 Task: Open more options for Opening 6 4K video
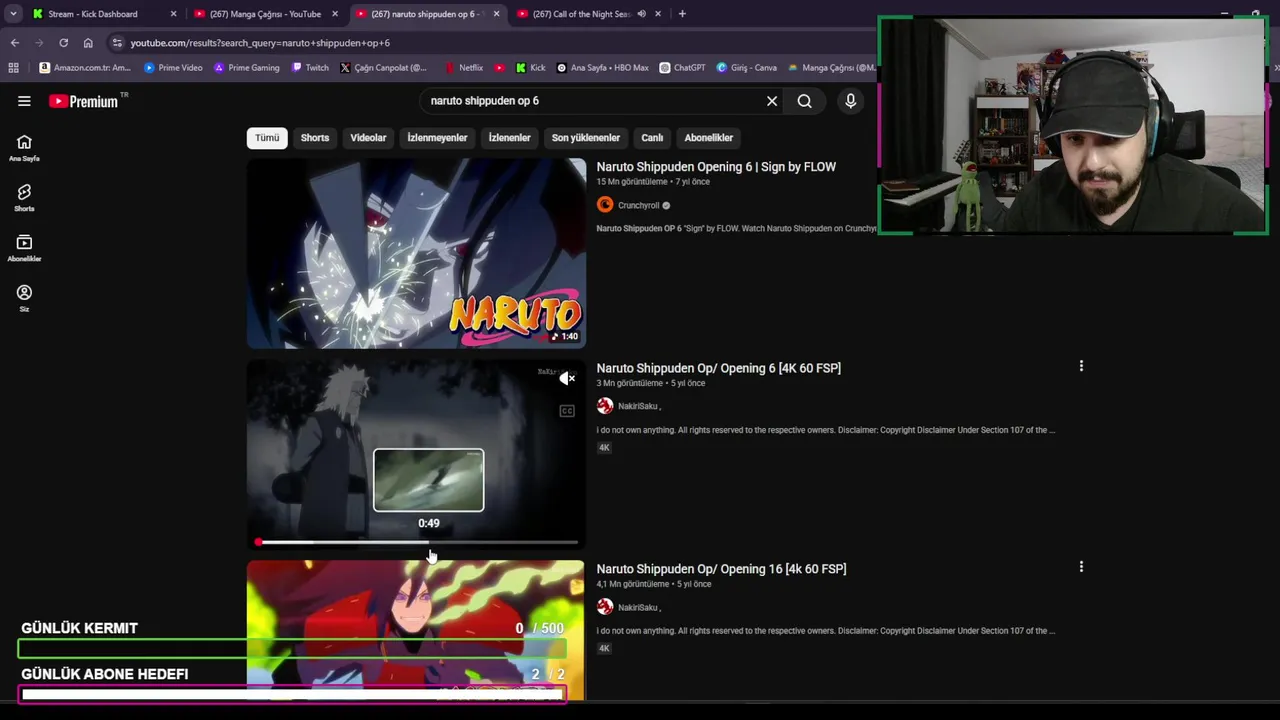pos(1081,366)
